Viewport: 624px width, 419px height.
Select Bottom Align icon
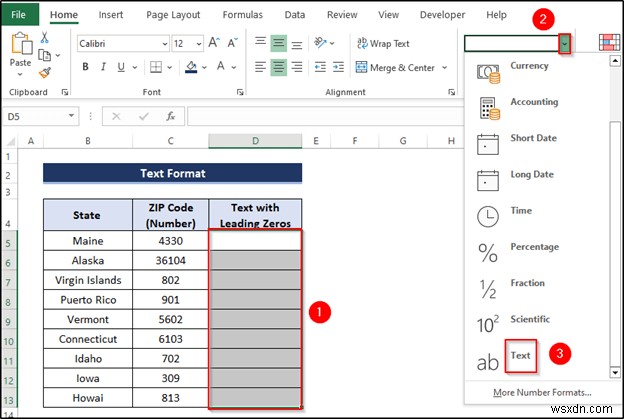pos(297,44)
